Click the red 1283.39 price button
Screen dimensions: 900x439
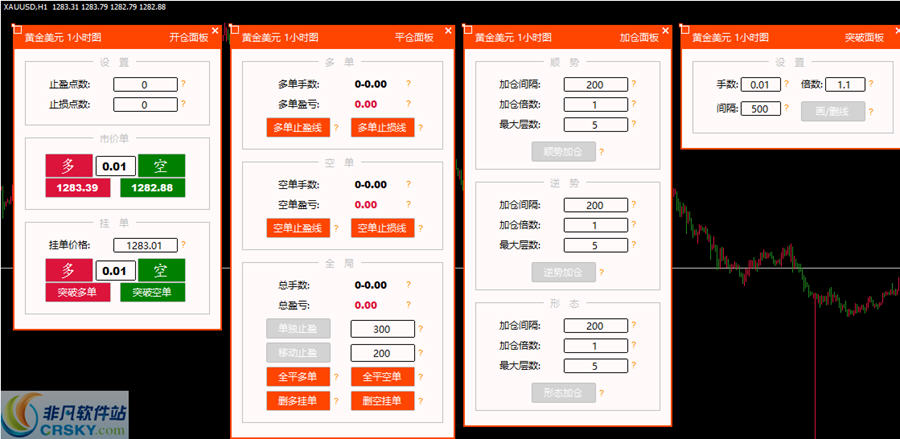tap(77, 188)
